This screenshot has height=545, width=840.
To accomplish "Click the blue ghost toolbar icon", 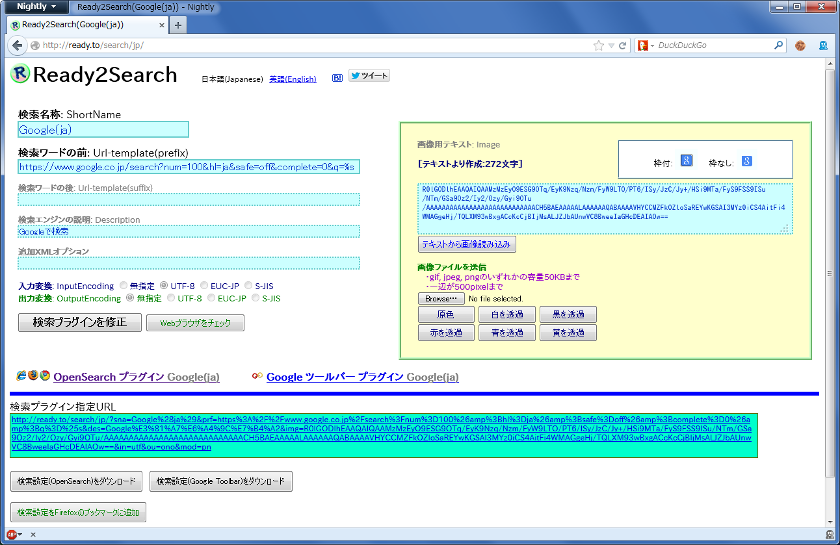I will coord(824,46).
